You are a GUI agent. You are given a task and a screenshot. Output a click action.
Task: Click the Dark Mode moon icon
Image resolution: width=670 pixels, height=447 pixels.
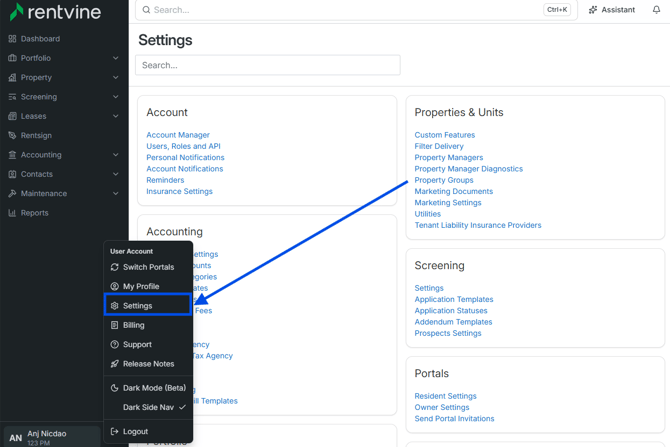(x=115, y=388)
